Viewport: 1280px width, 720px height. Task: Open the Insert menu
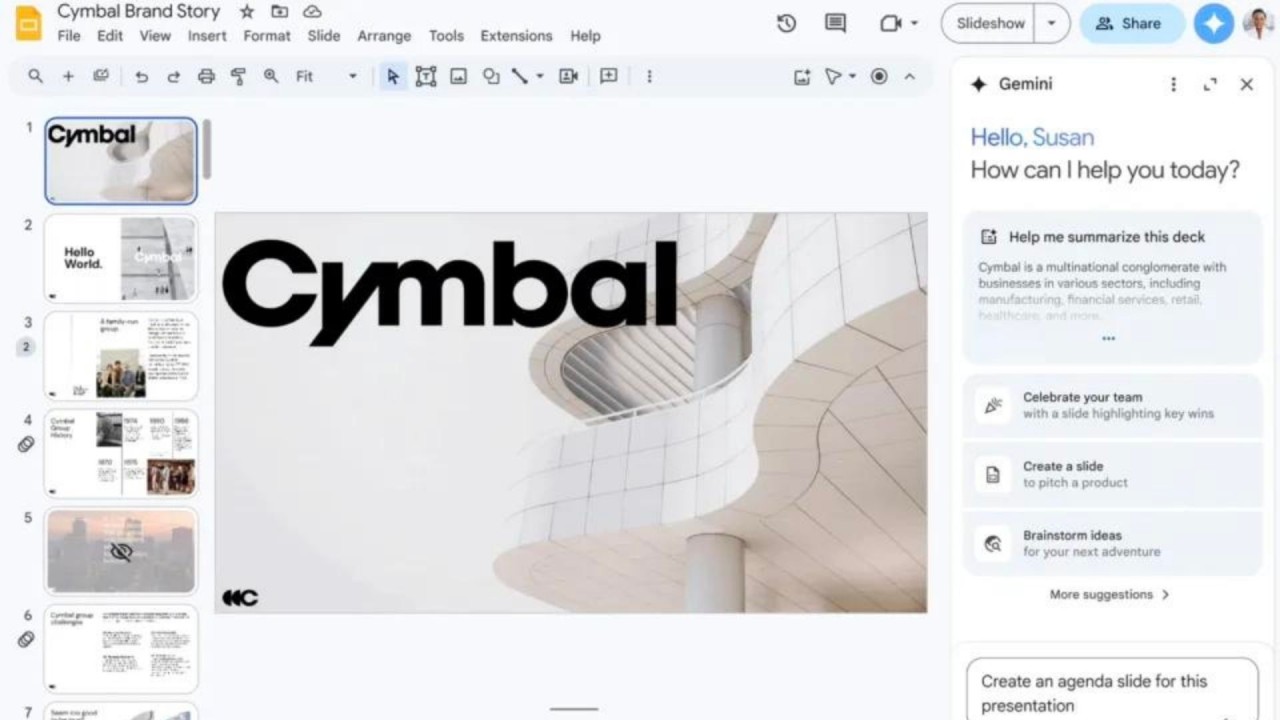pyautogui.click(x=207, y=36)
